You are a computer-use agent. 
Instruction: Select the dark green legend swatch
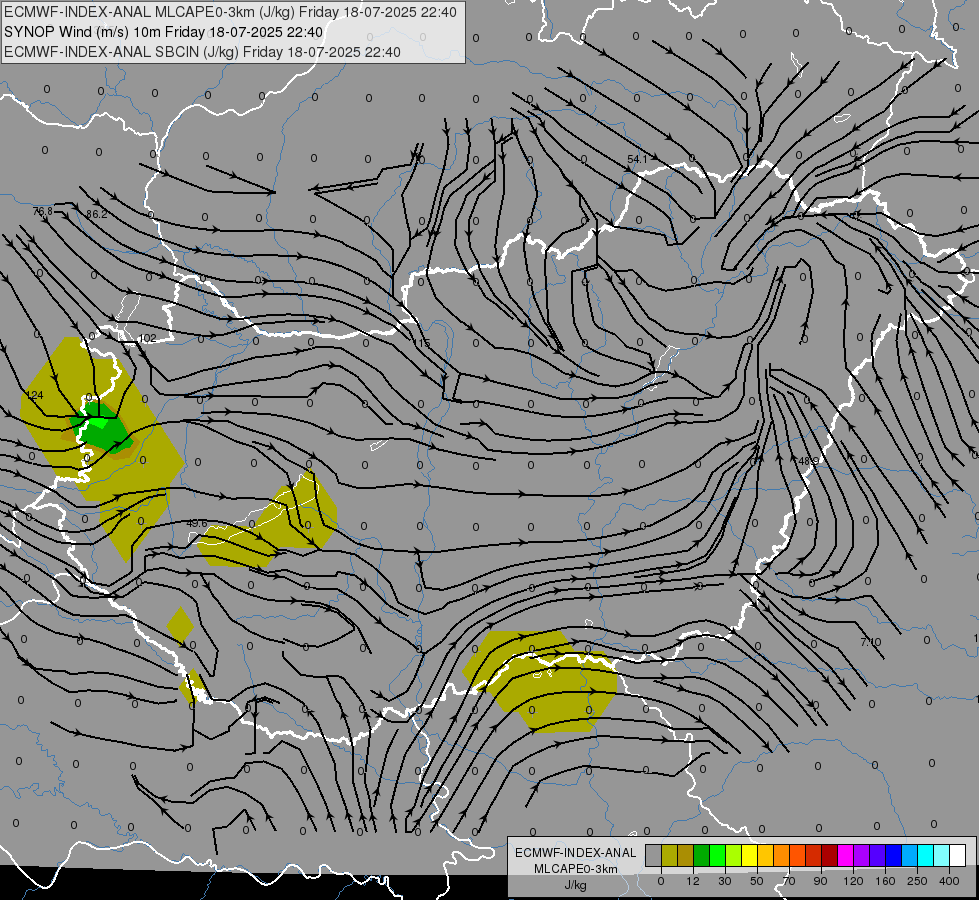click(x=702, y=856)
